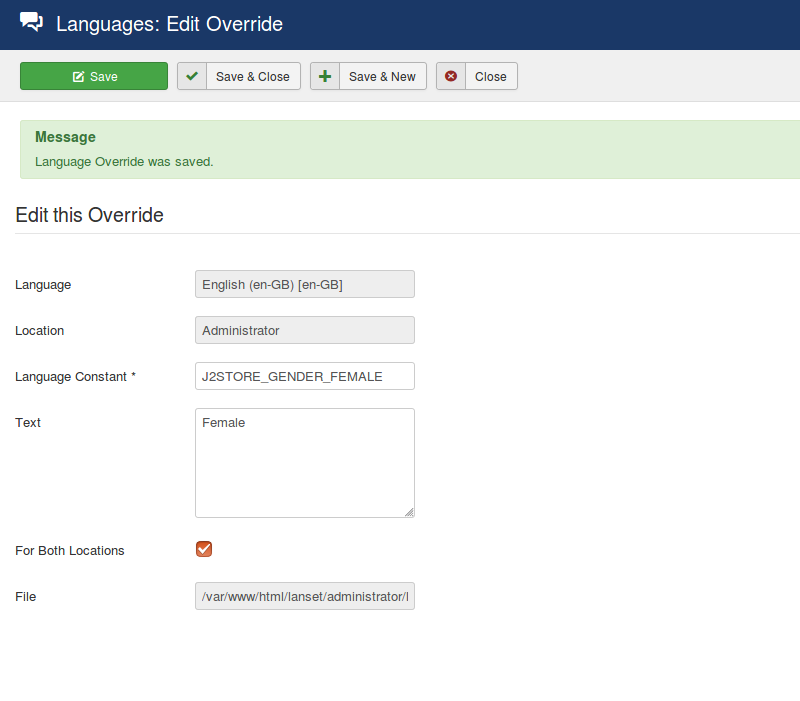Click the edit icon on the green Save button

click(78, 77)
